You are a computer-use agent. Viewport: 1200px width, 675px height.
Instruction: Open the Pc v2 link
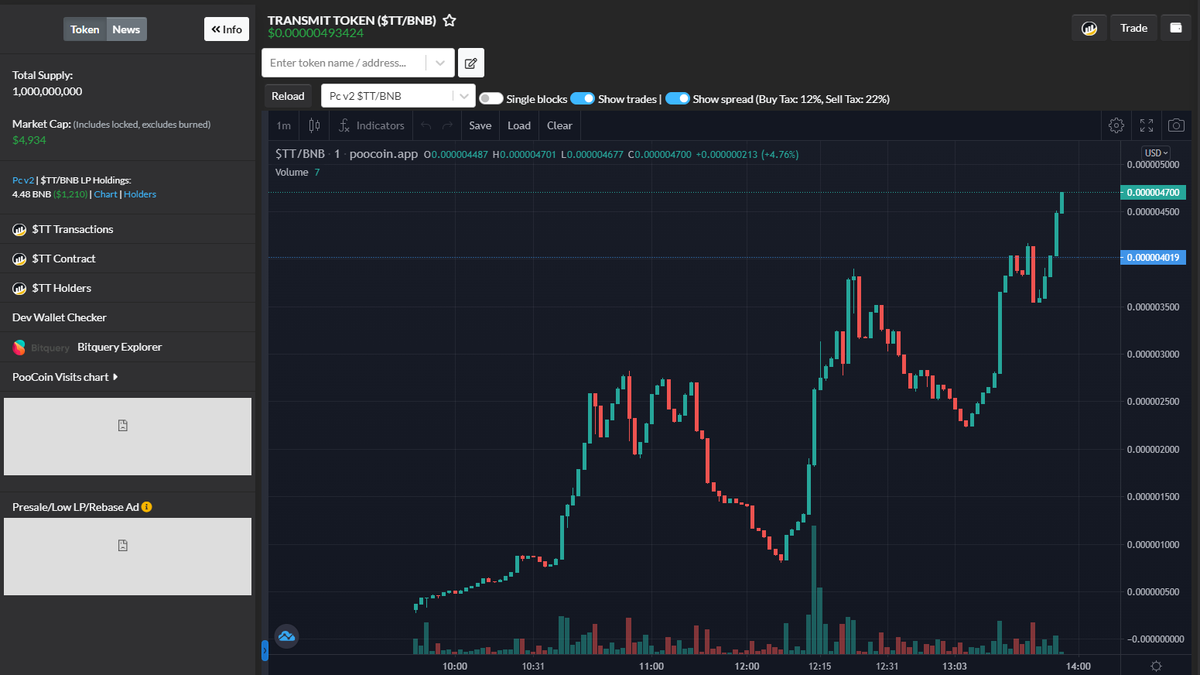tap(23, 180)
